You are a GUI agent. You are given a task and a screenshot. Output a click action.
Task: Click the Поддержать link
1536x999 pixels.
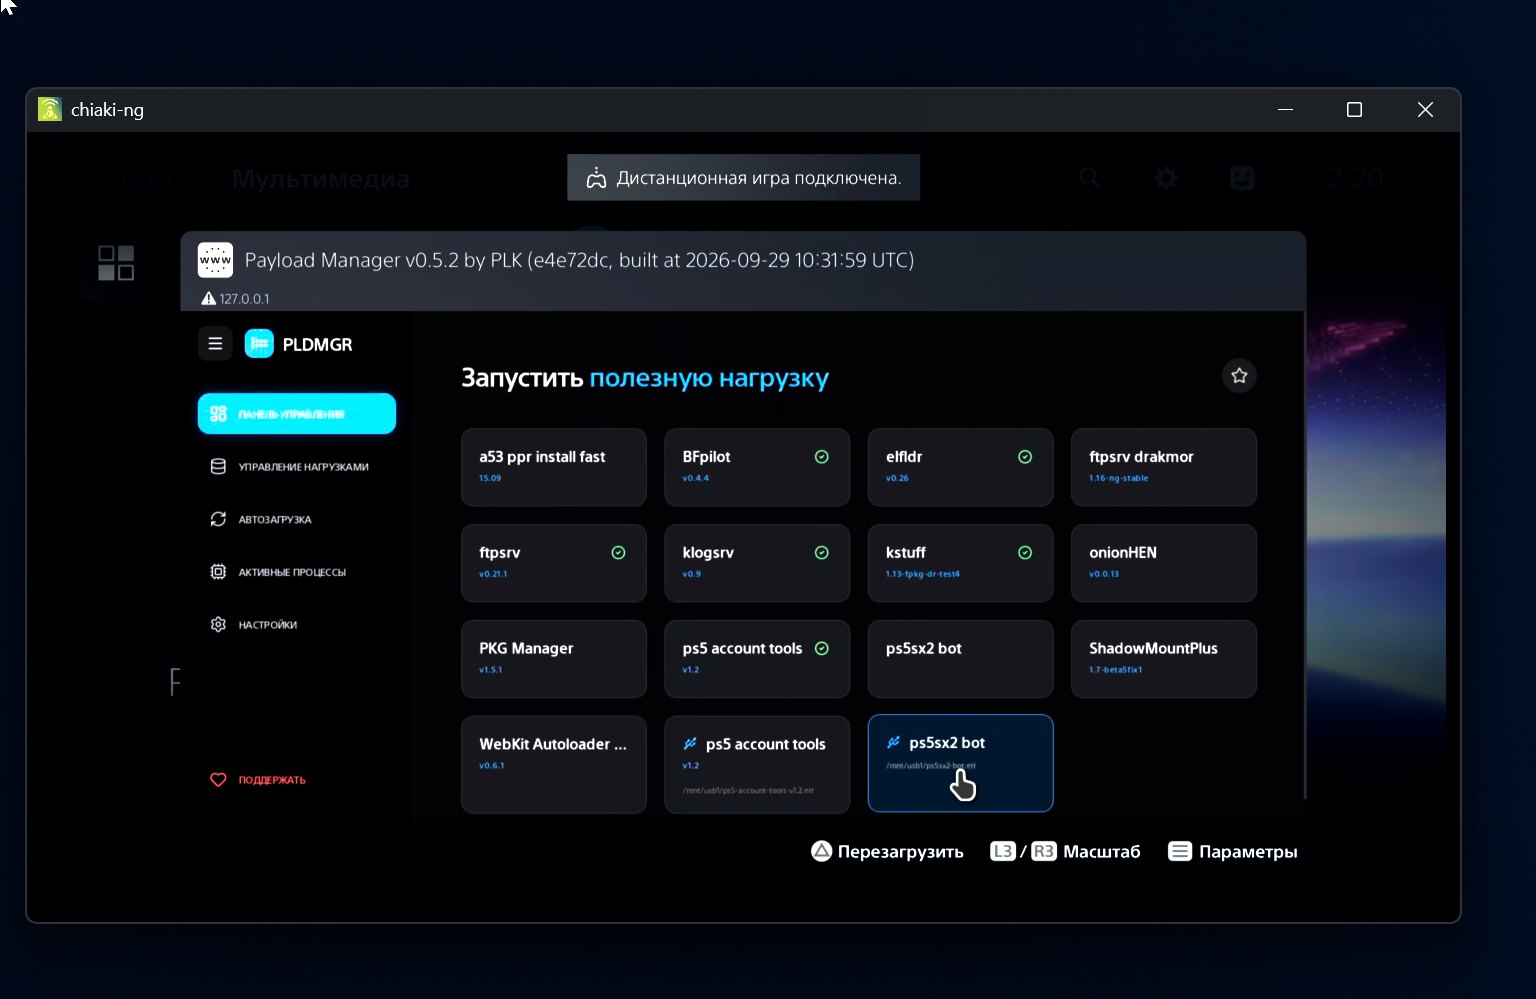[272, 780]
